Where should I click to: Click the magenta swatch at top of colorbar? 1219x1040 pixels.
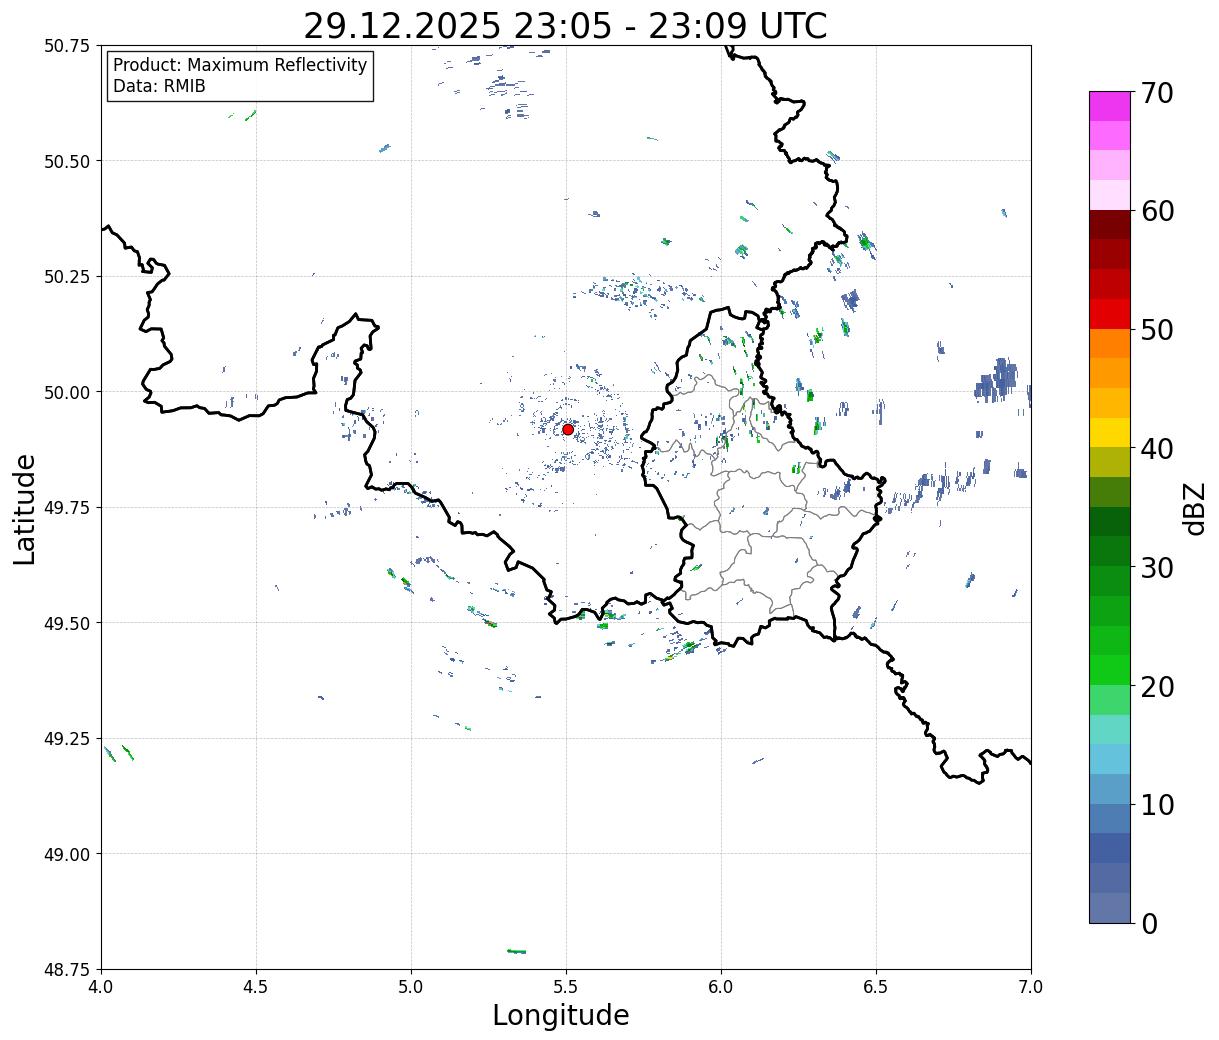[x=1110, y=106]
